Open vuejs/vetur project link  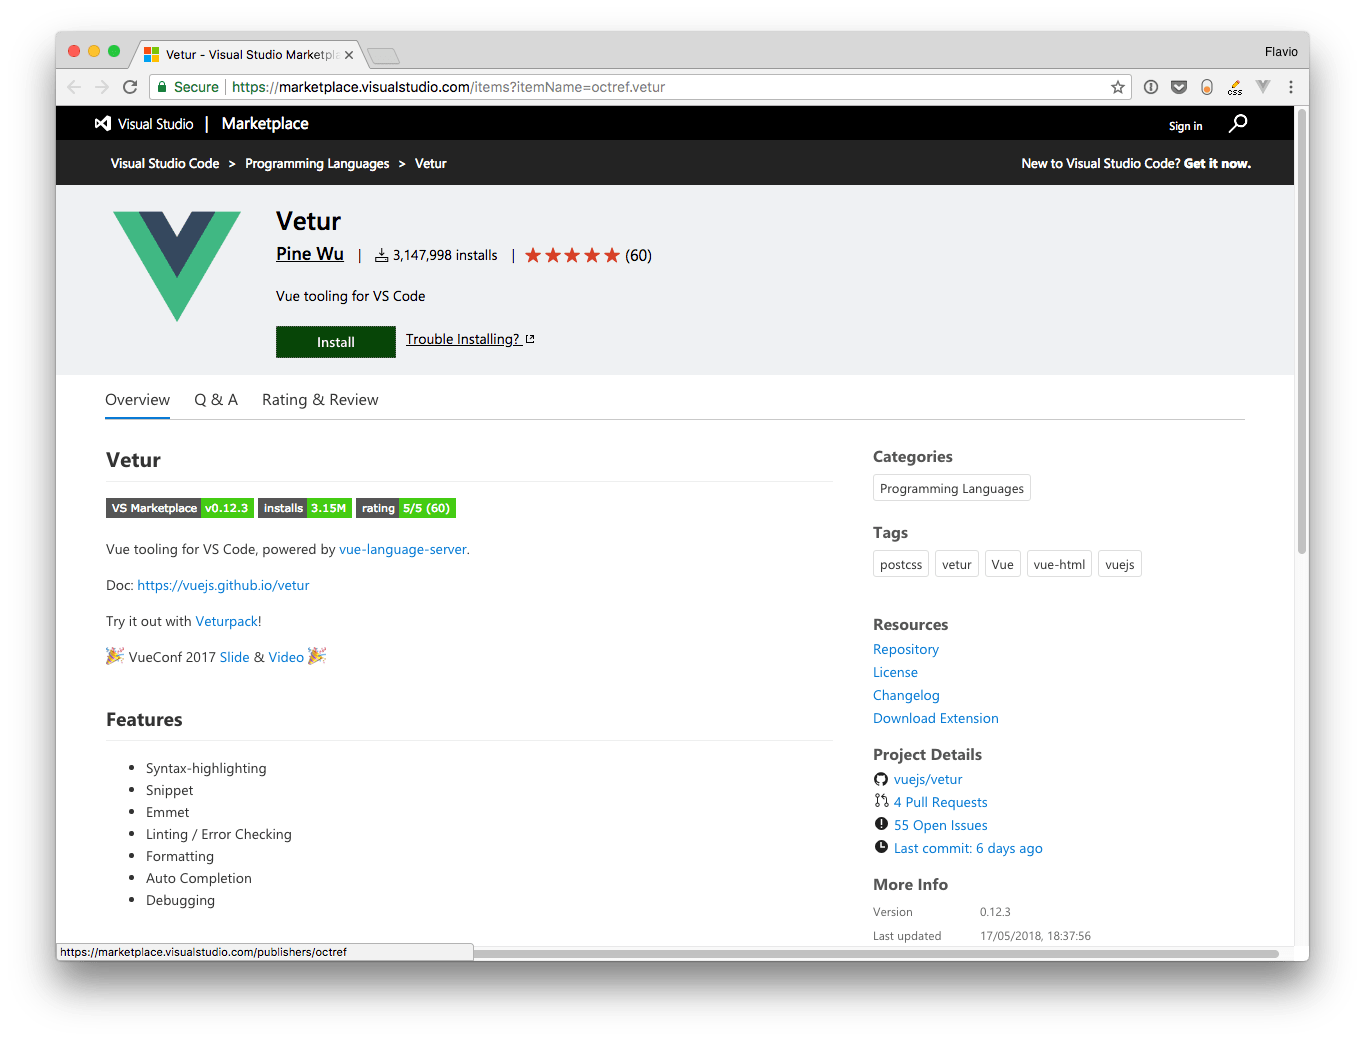(928, 779)
